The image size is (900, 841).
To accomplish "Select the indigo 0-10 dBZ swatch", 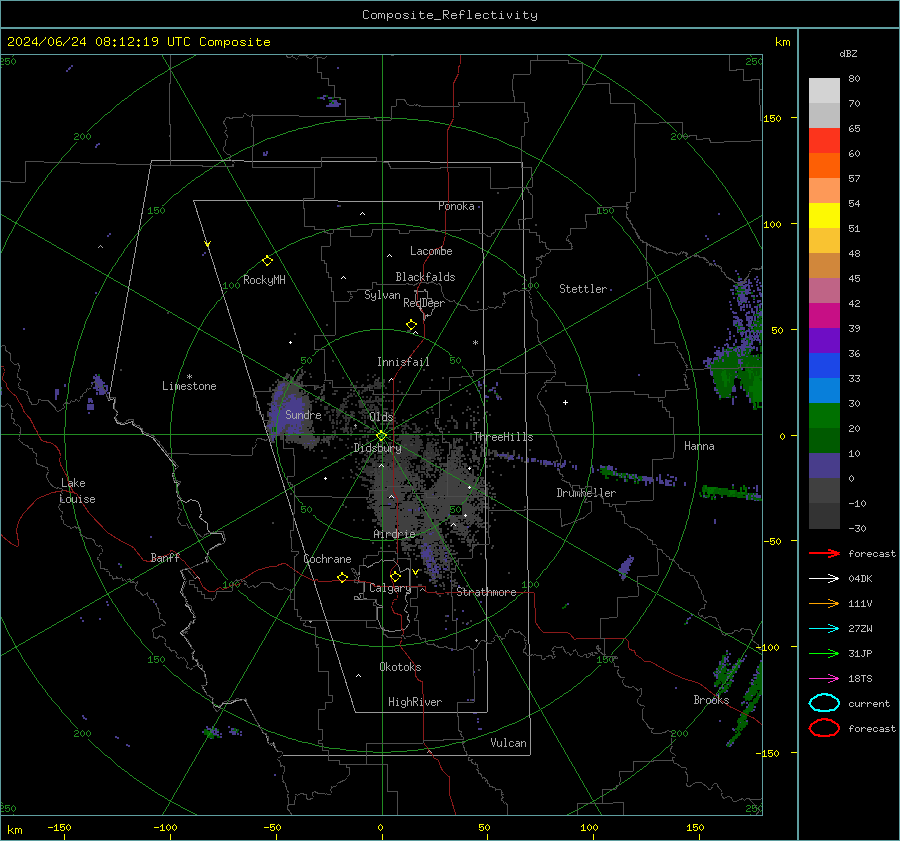I will point(824,466).
